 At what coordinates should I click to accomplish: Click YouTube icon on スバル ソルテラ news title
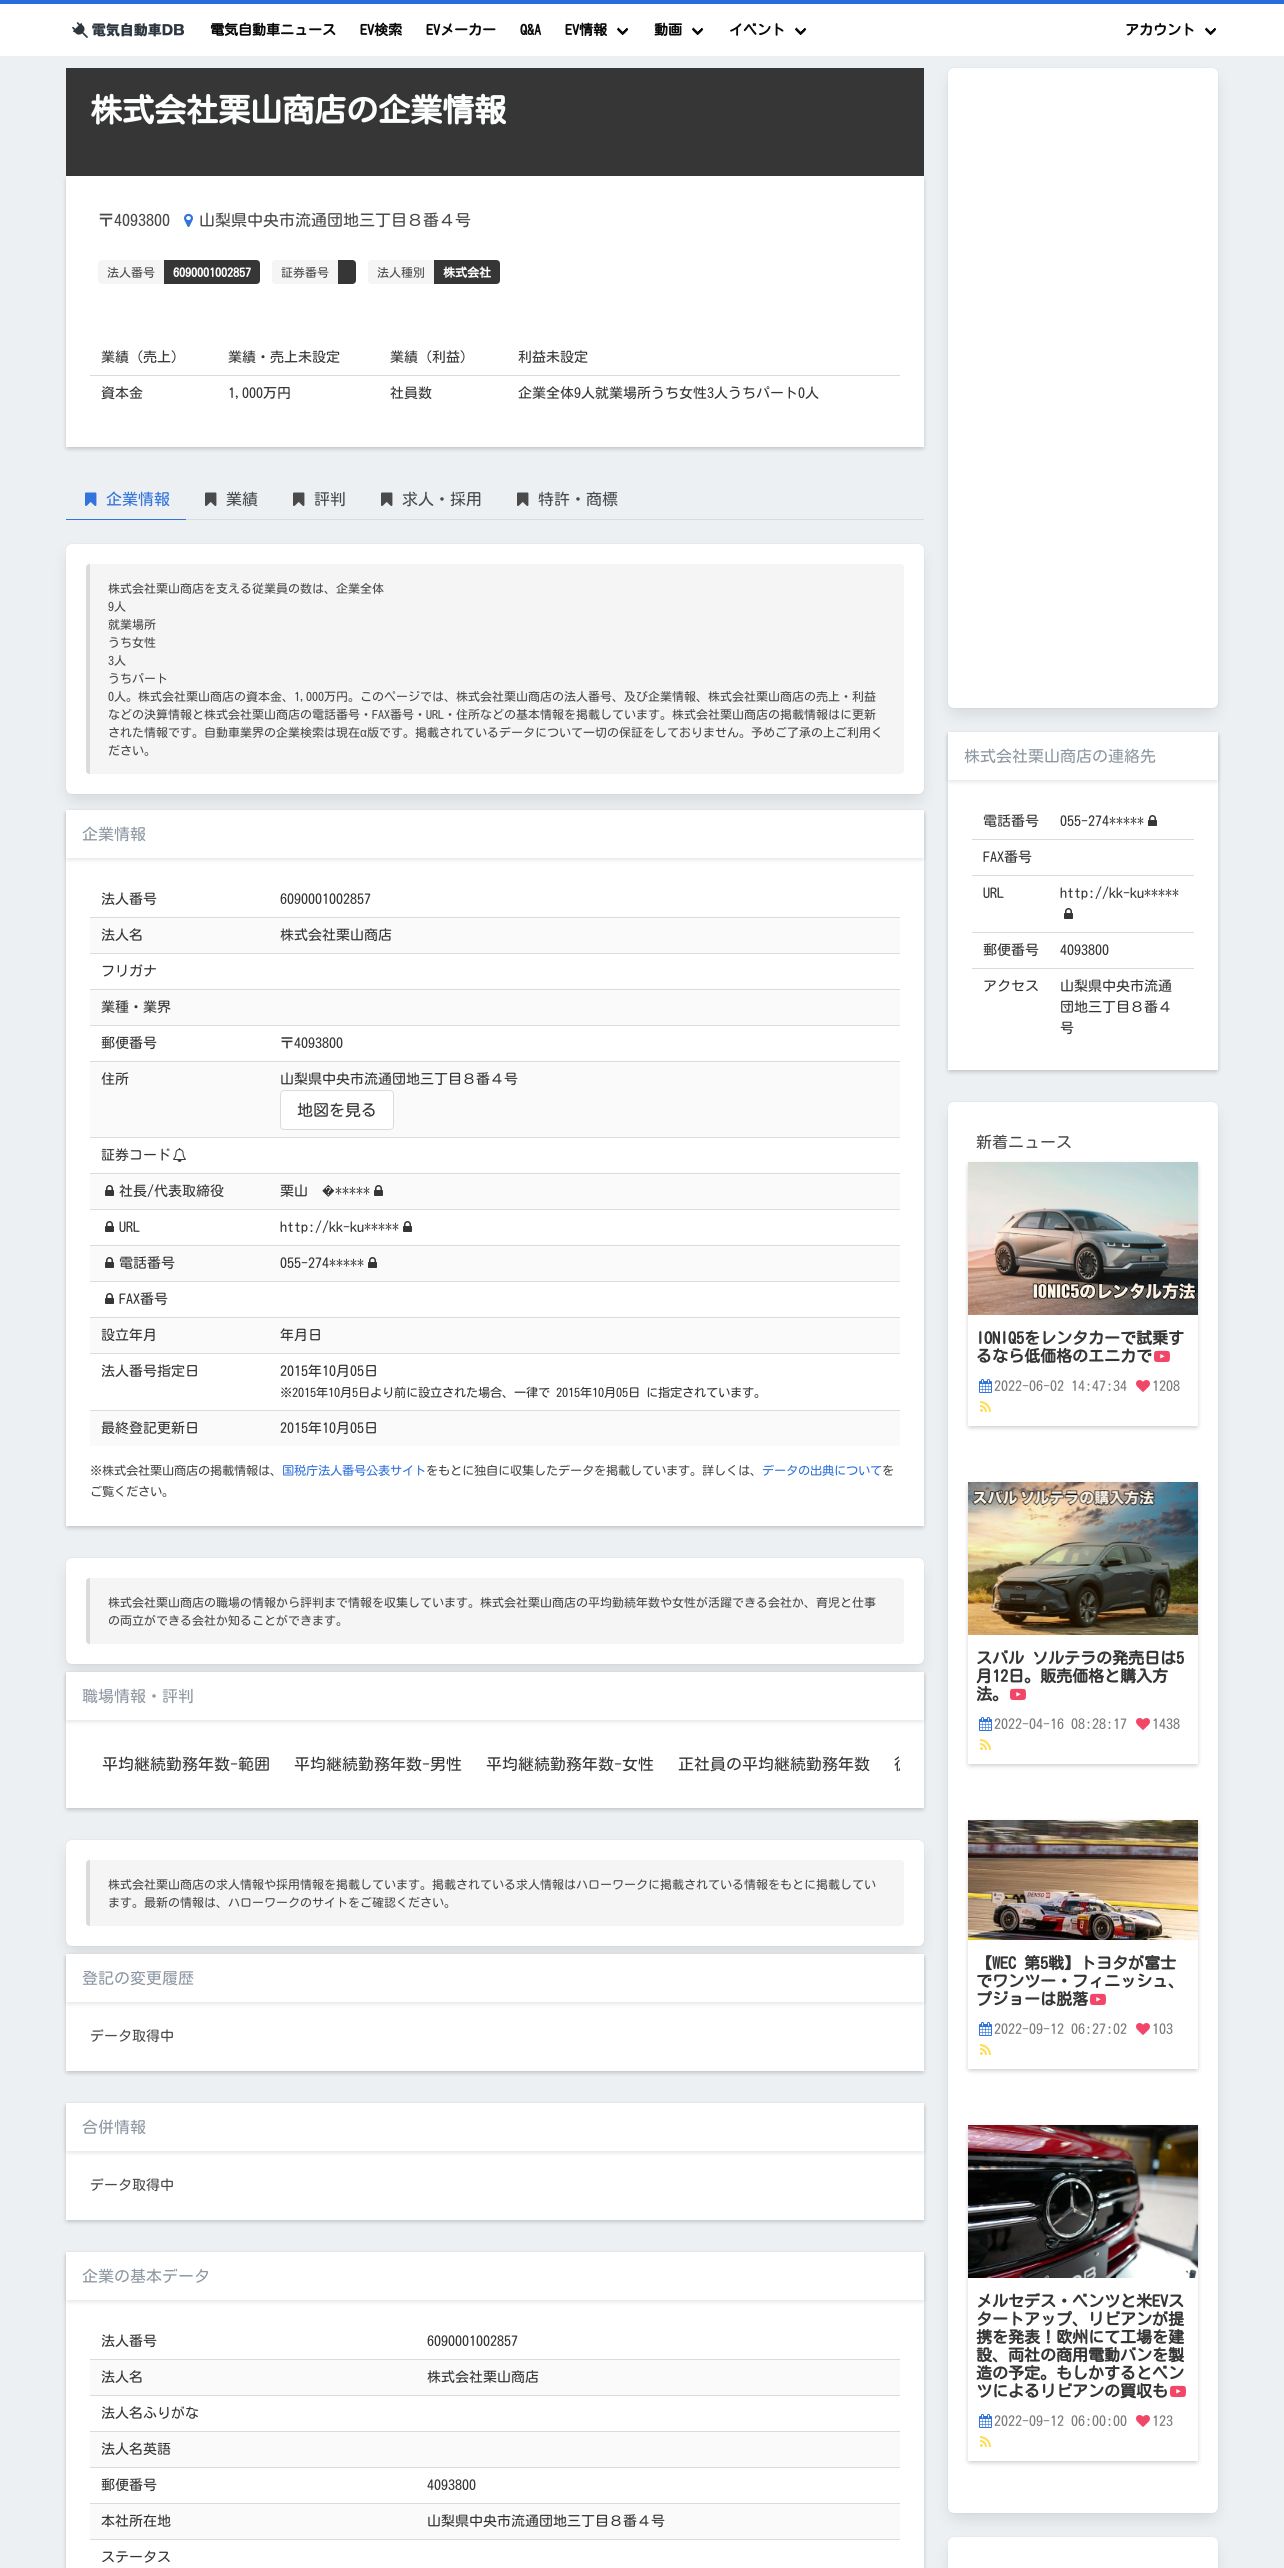pyautogui.click(x=1018, y=1695)
